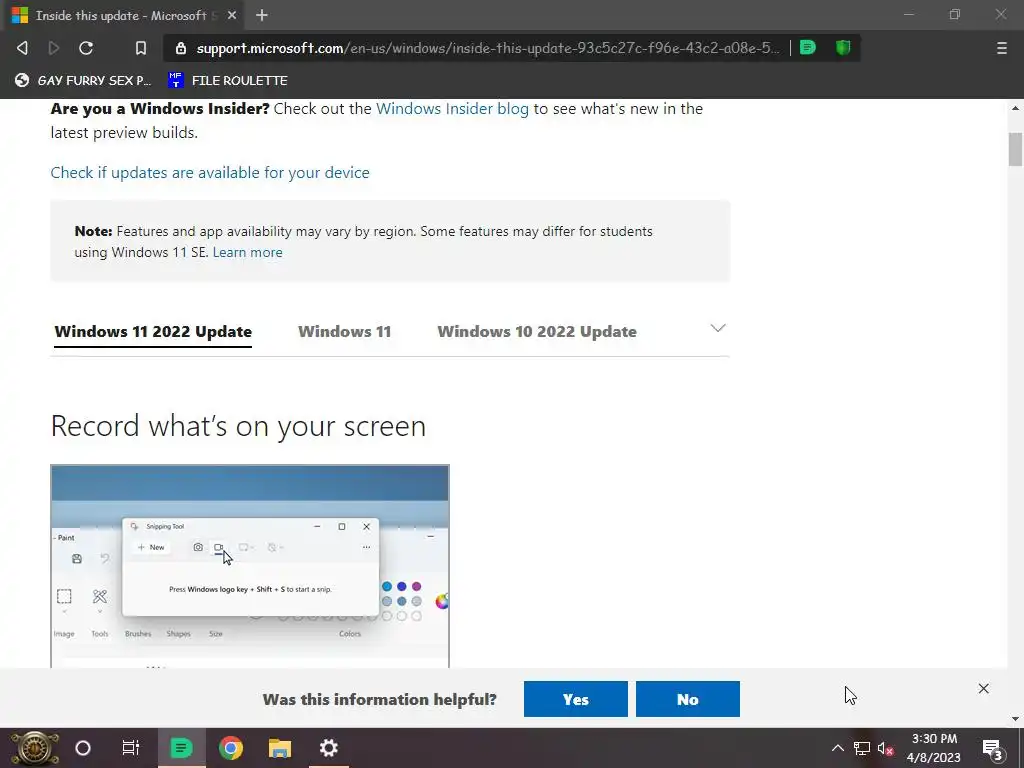Screen dimensions: 1024x768
Task: Follow the Learn more link in the note
Action: click(x=248, y=252)
